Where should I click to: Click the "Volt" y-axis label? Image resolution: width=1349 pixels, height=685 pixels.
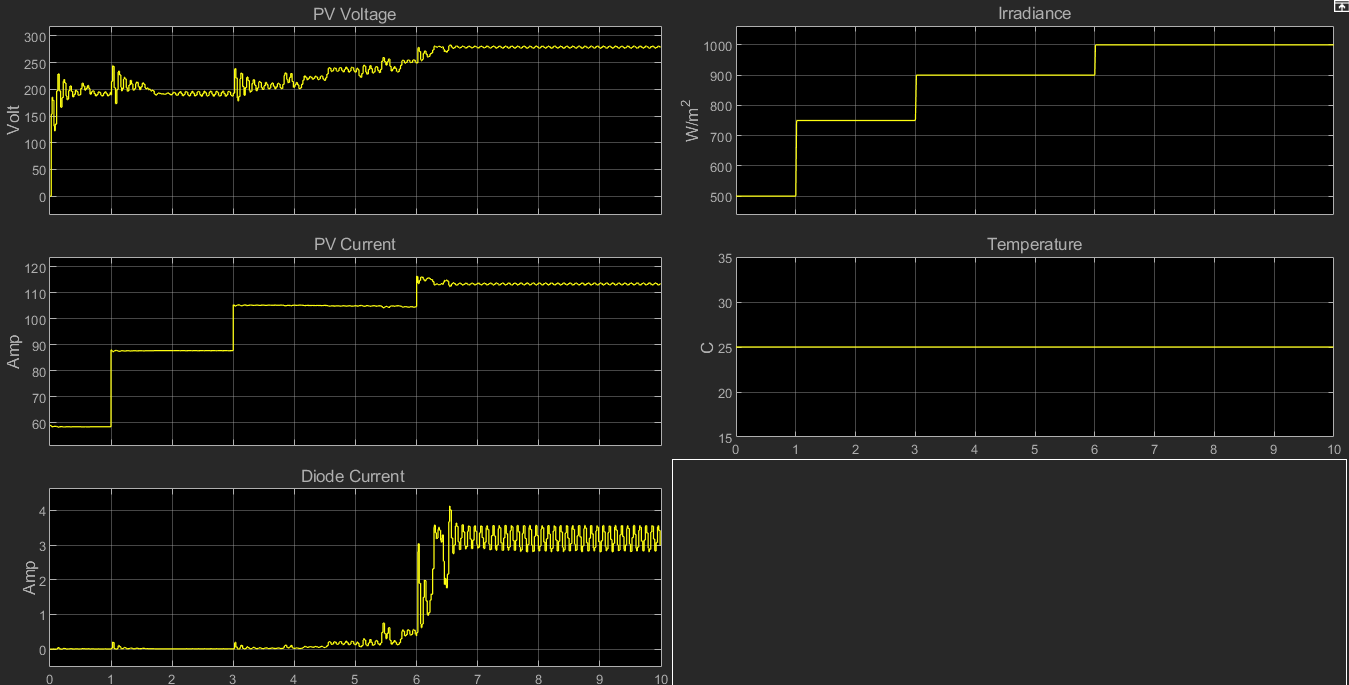tap(14, 120)
